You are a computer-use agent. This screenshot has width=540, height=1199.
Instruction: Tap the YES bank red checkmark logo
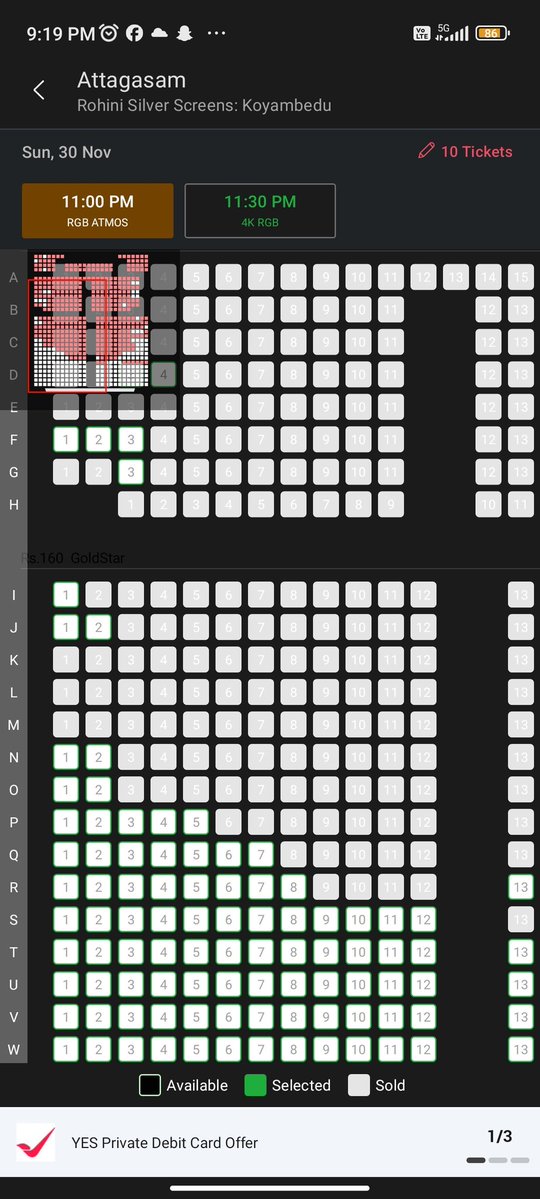[x=35, y=1142]
